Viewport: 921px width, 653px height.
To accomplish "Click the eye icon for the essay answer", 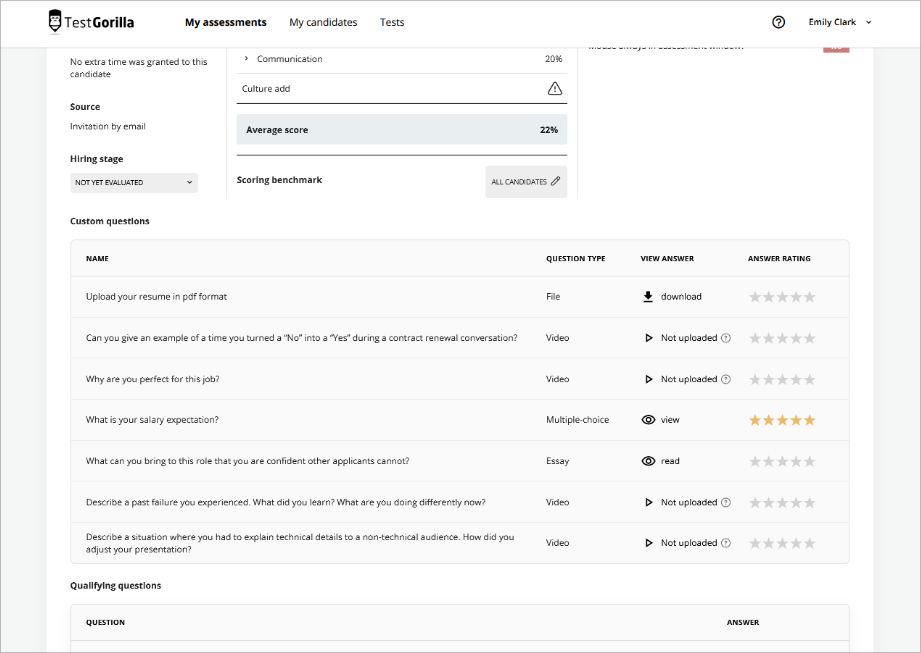I will 648,461.
